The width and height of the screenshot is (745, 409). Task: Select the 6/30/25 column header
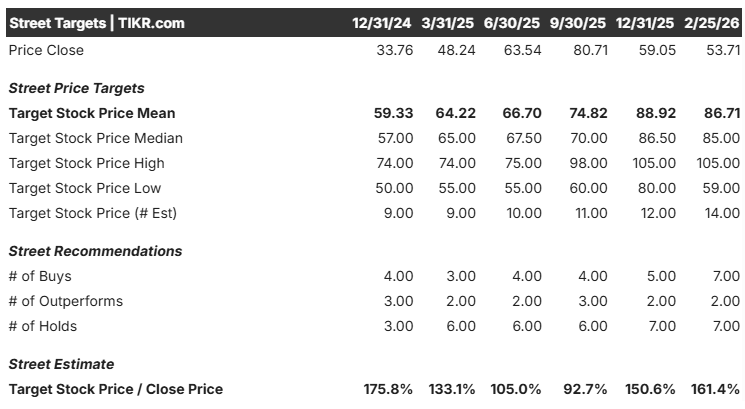click(x=512, y=23)
